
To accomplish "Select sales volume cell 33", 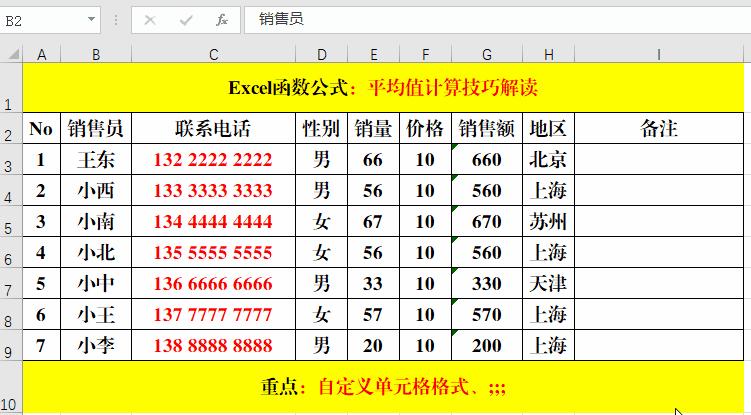I will 374,283.
